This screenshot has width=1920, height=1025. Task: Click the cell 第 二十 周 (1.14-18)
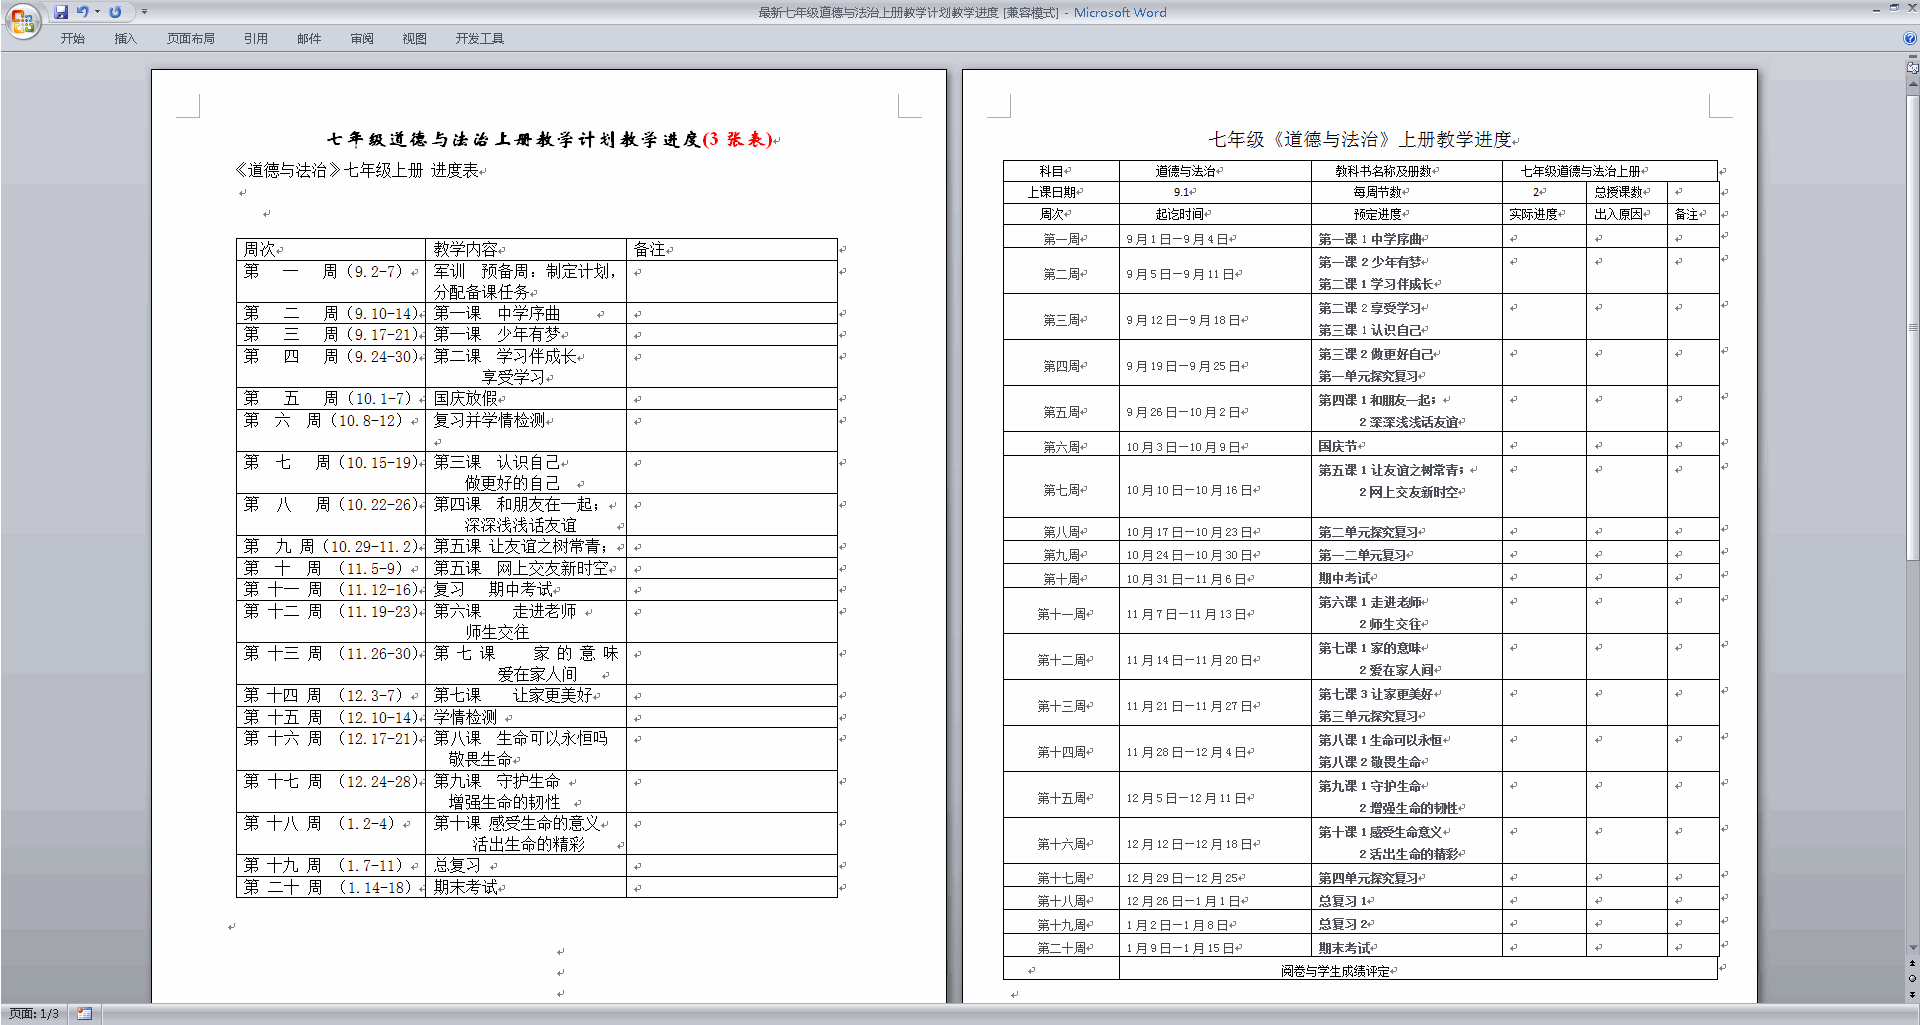point(331,887)
